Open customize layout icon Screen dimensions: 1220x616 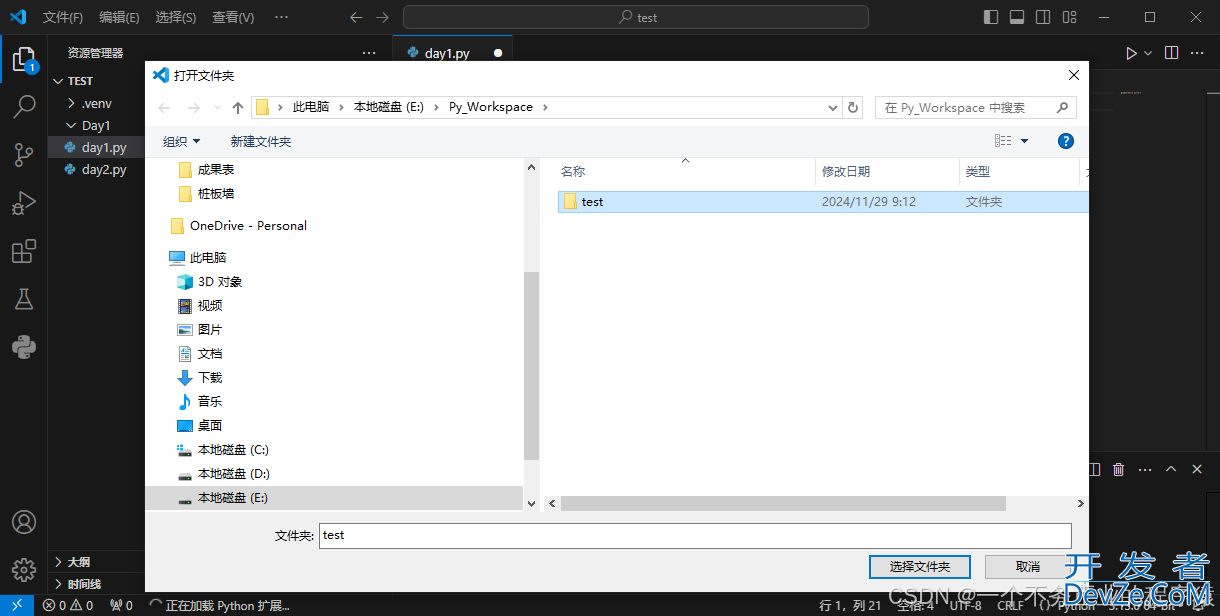click(1070, 17)
